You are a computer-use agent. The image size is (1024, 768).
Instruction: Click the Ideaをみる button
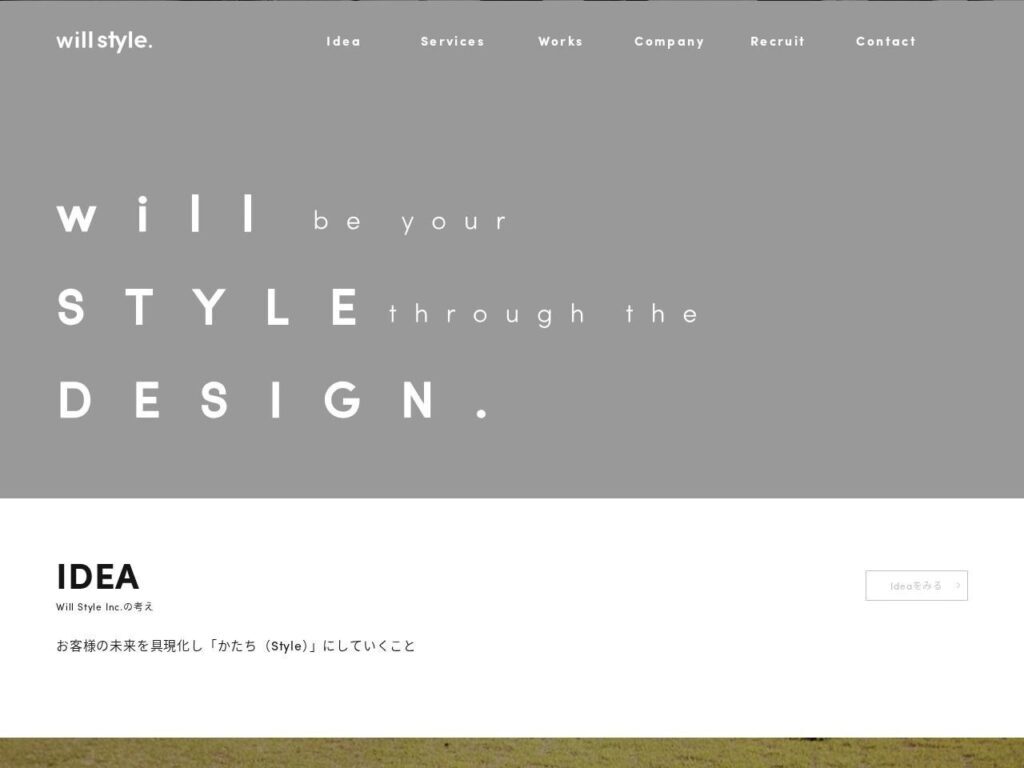(x=916, y=586)
